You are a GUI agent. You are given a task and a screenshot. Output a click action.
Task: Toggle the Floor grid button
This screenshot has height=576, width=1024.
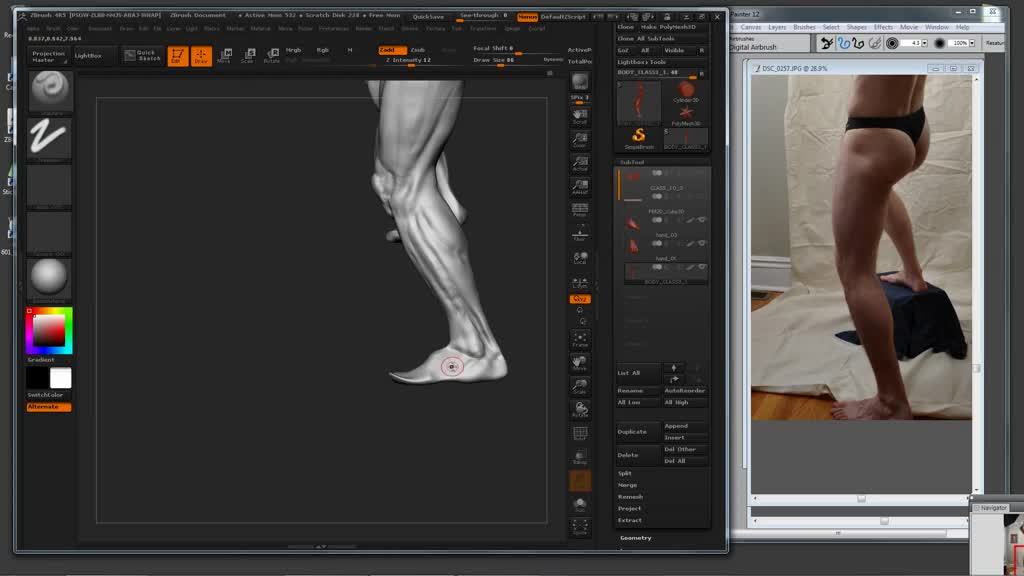click(x=580, y=233)
